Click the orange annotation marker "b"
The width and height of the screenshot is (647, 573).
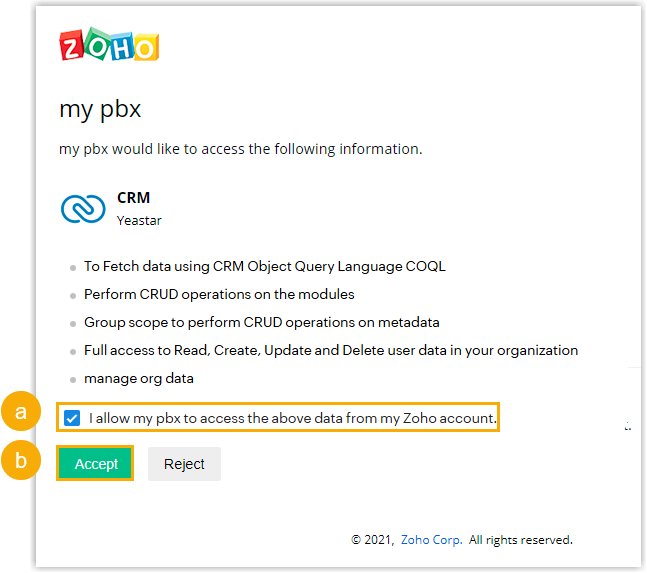(19, 463)
